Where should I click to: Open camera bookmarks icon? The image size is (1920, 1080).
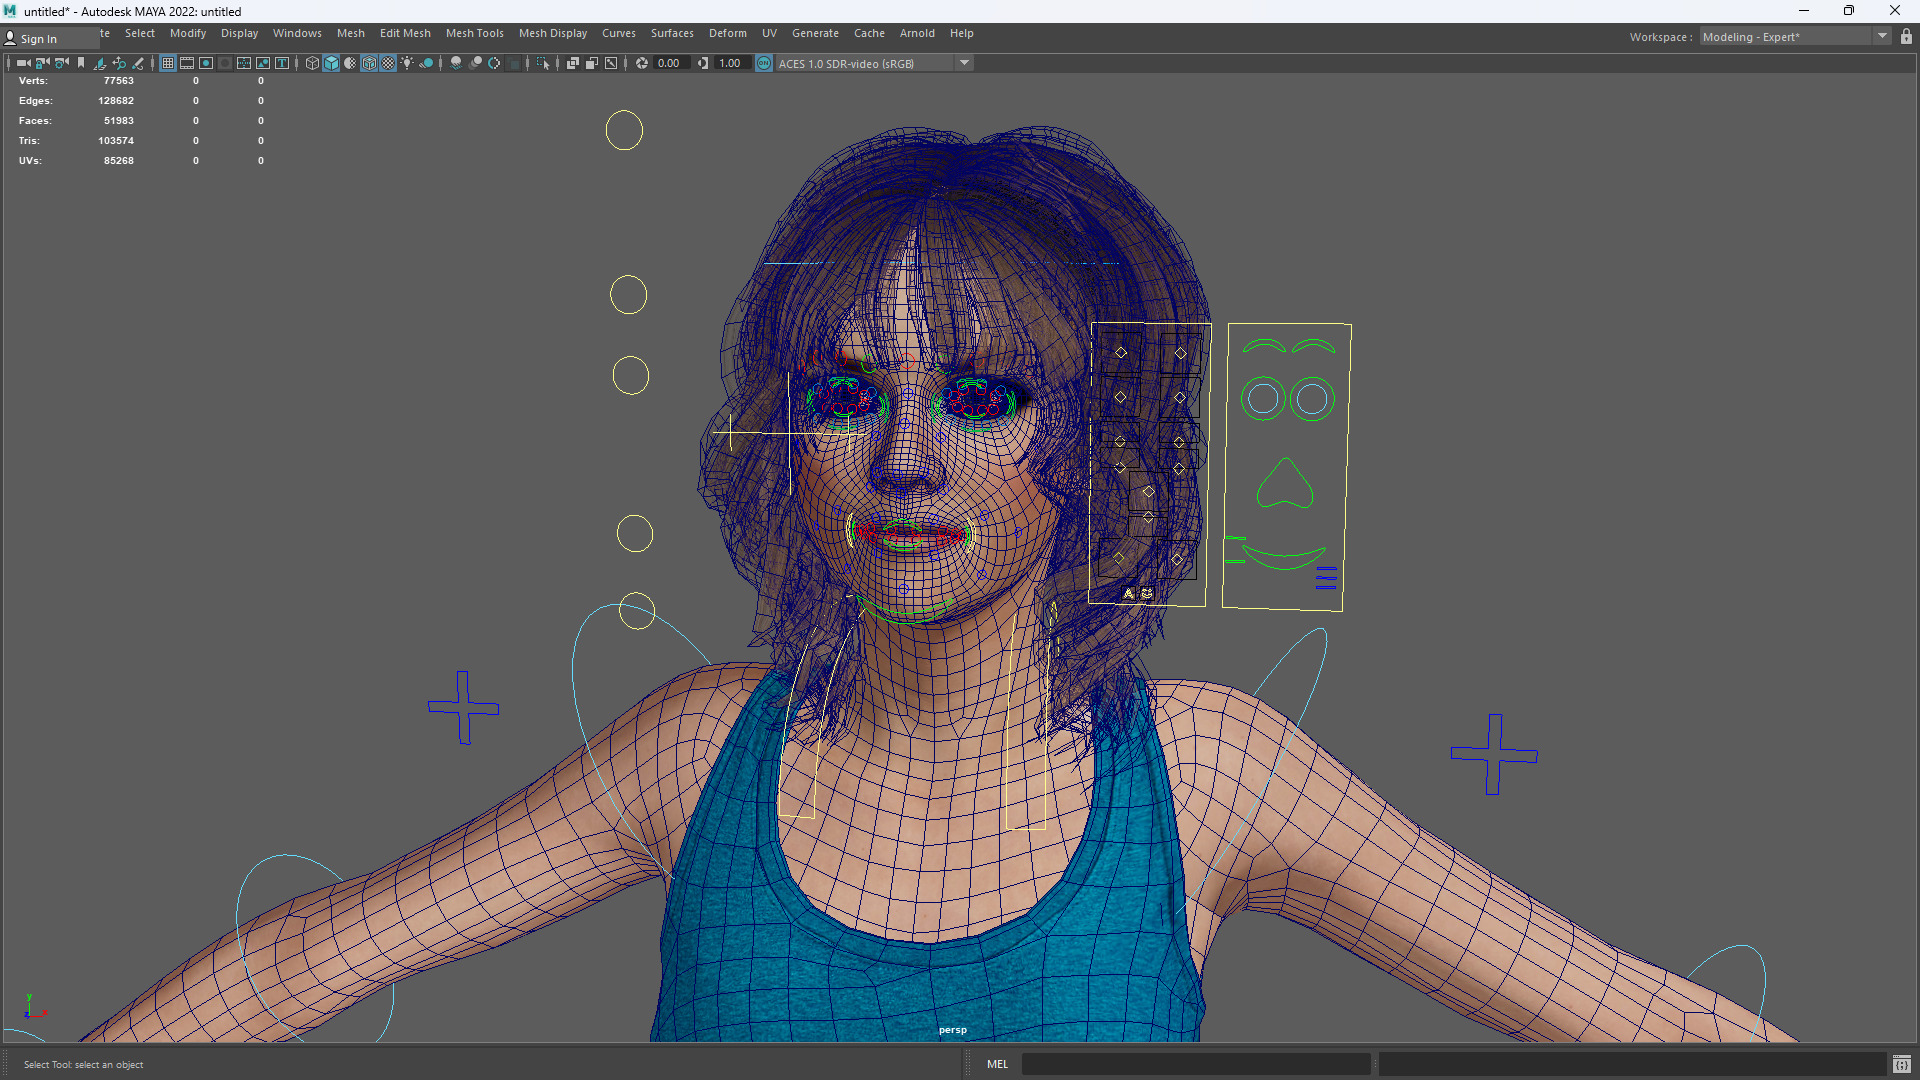pos(81,63)
